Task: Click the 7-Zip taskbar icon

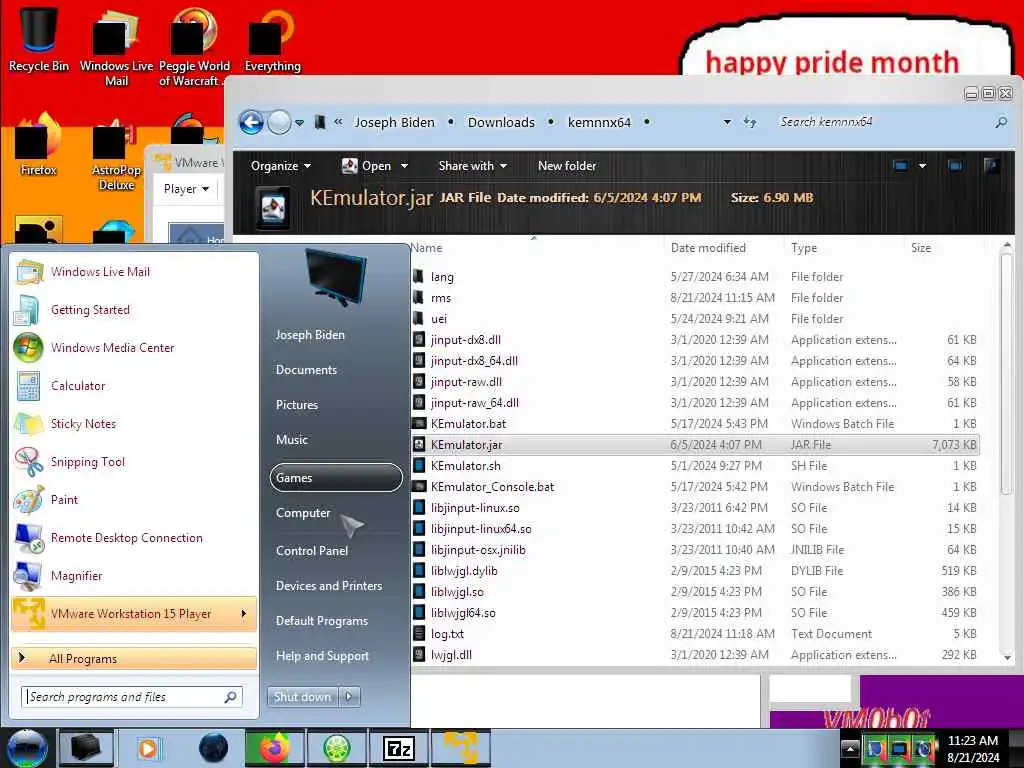Action: tap(398, 748)
